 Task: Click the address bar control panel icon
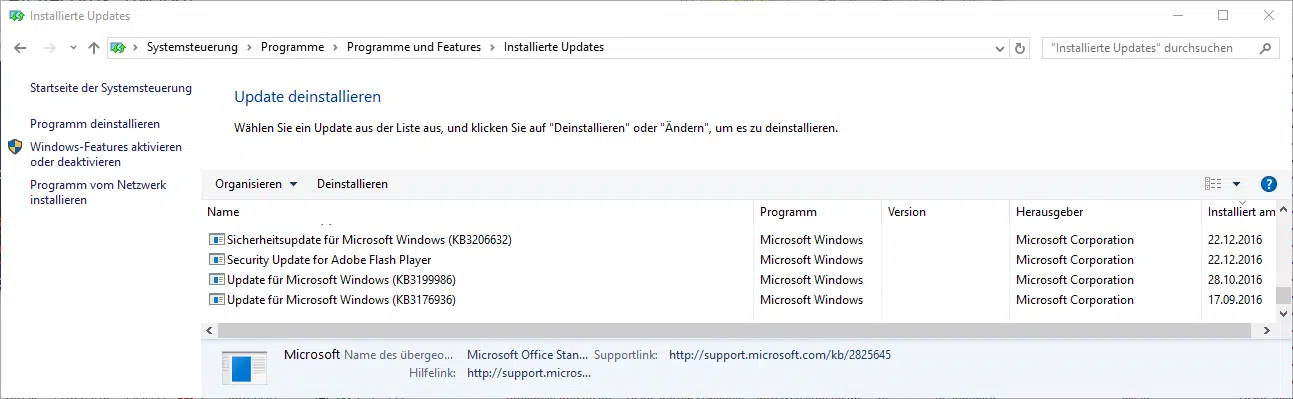point(118,47)
